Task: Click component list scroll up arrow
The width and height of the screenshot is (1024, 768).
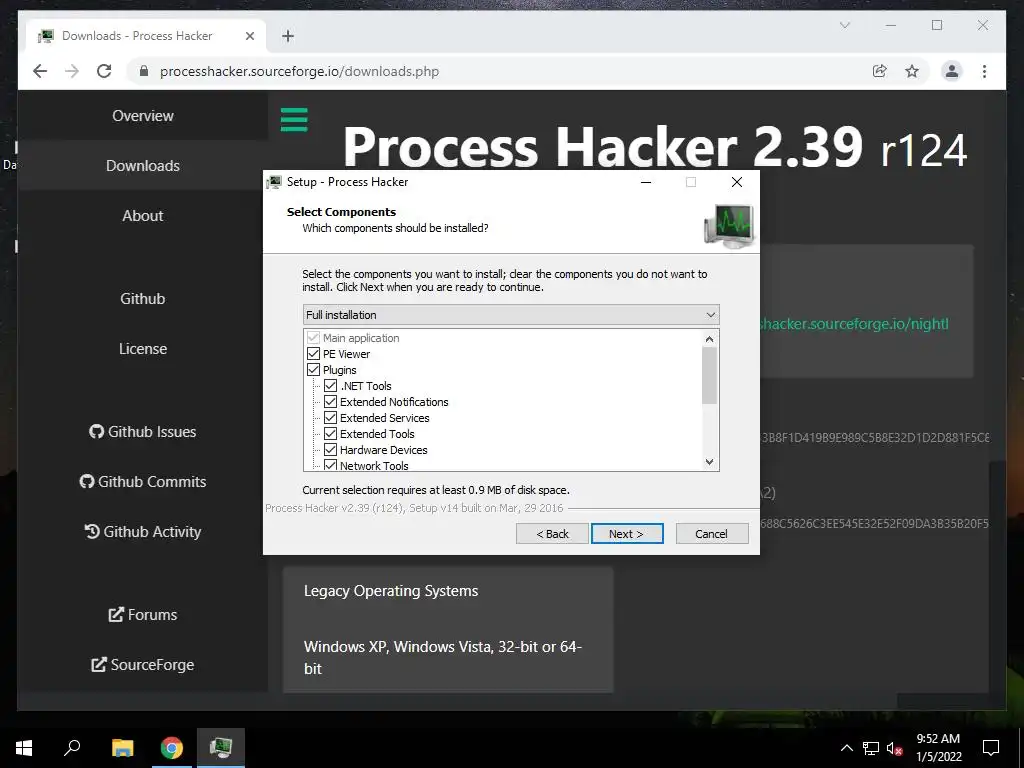Action: (710, 339)
